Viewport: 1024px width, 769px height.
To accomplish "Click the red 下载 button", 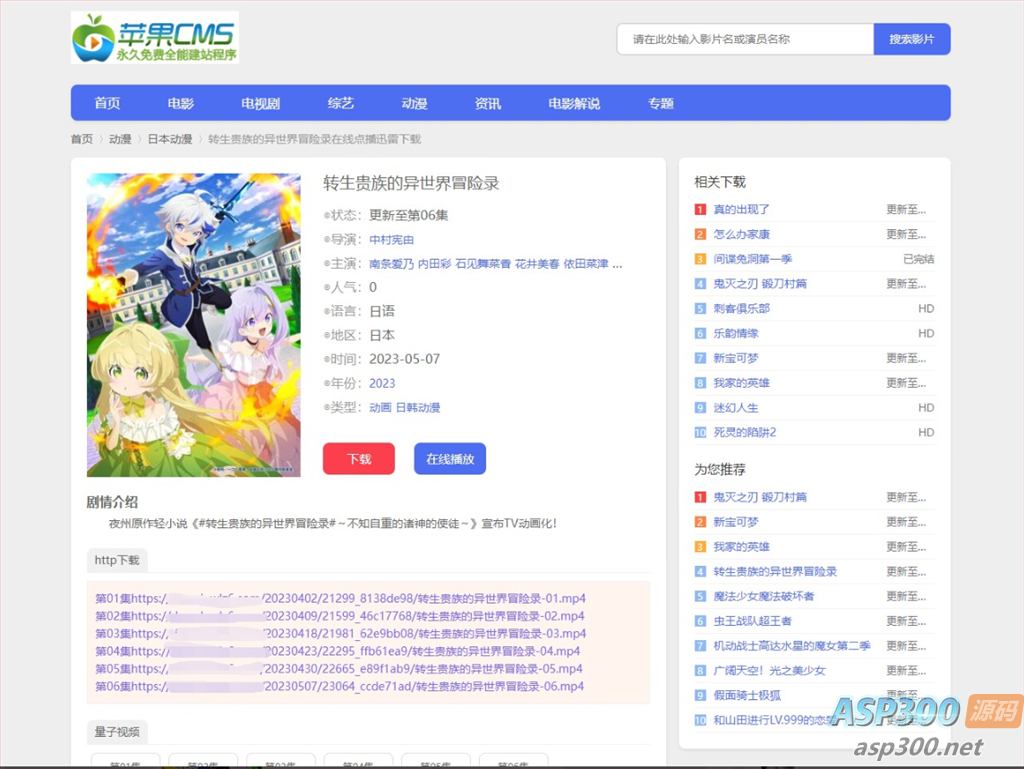I will tap(359, 458).
